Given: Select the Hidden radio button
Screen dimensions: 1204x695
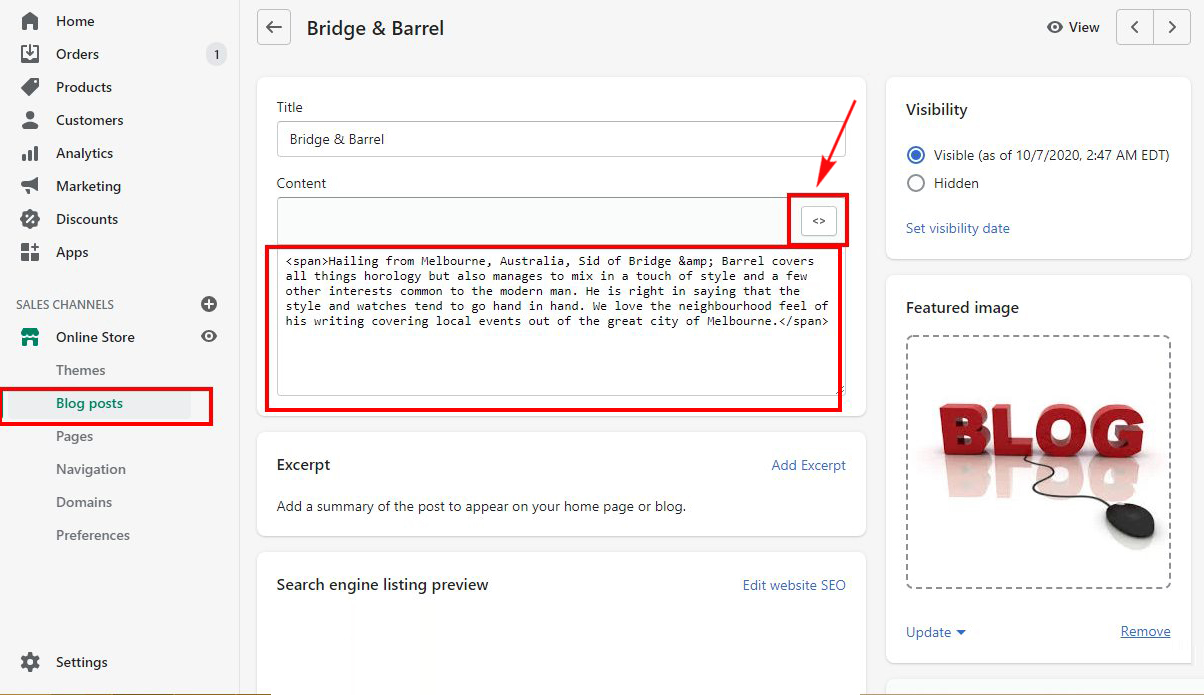Looking at the screenshot, I should [915, 183].
